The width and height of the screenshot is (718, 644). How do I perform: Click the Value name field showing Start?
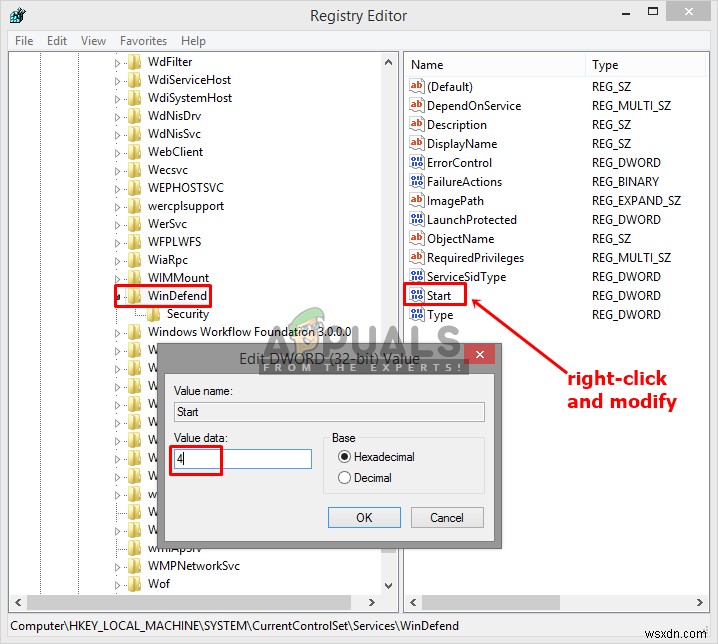329,412
